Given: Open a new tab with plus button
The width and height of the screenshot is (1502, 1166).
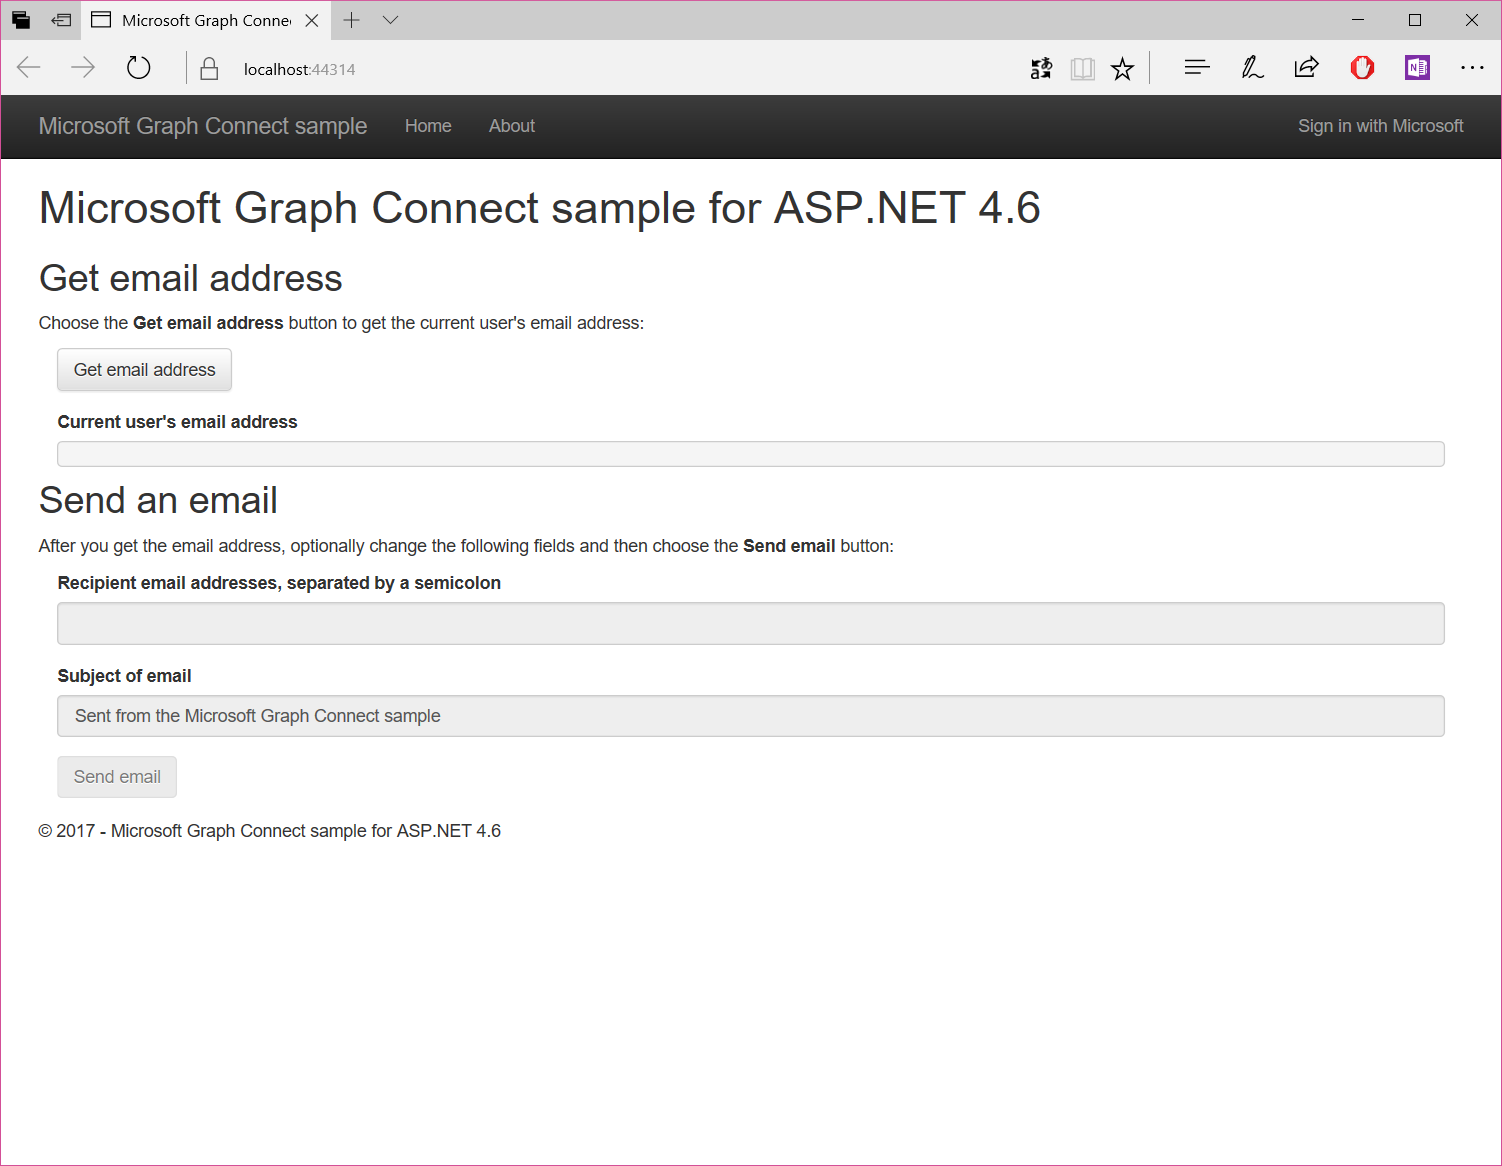Looking at the screenshot, I should pyautogui.click(x=352, y=20).
